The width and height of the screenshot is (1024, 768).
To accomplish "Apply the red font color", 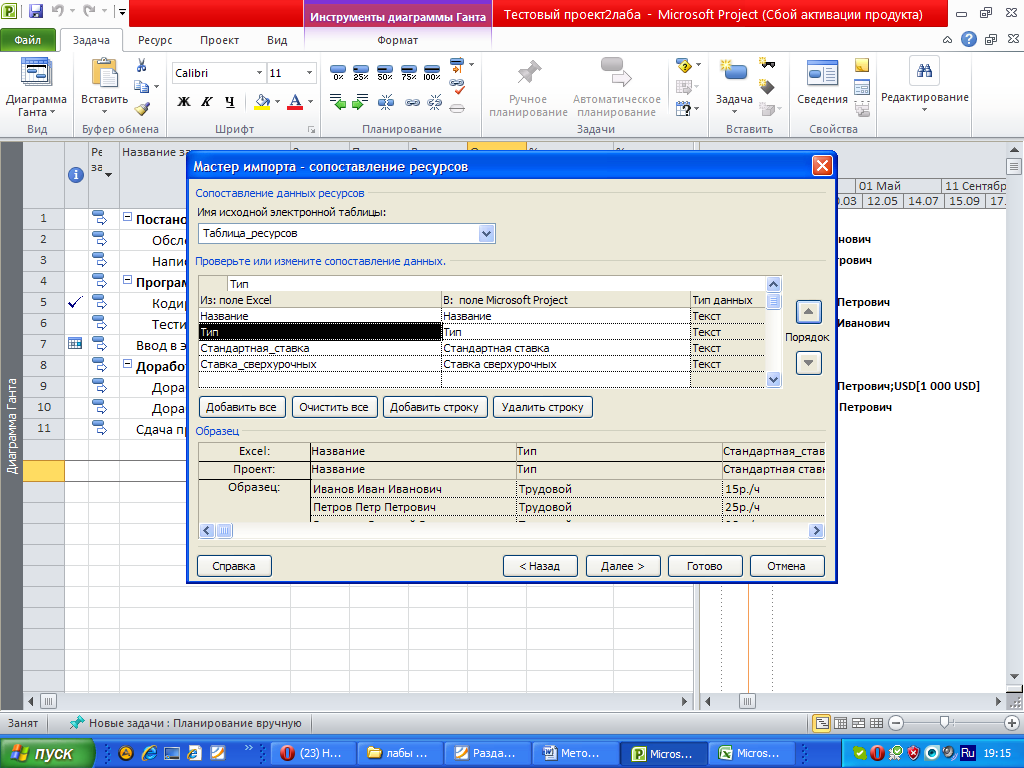I will click(295, 102).
